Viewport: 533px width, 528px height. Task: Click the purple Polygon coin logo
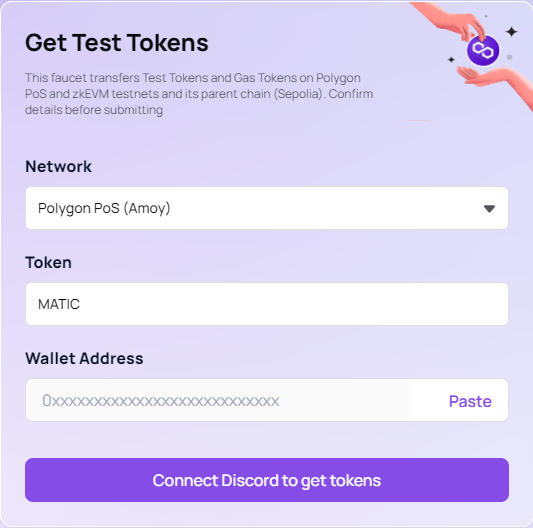tap(483, 50)
